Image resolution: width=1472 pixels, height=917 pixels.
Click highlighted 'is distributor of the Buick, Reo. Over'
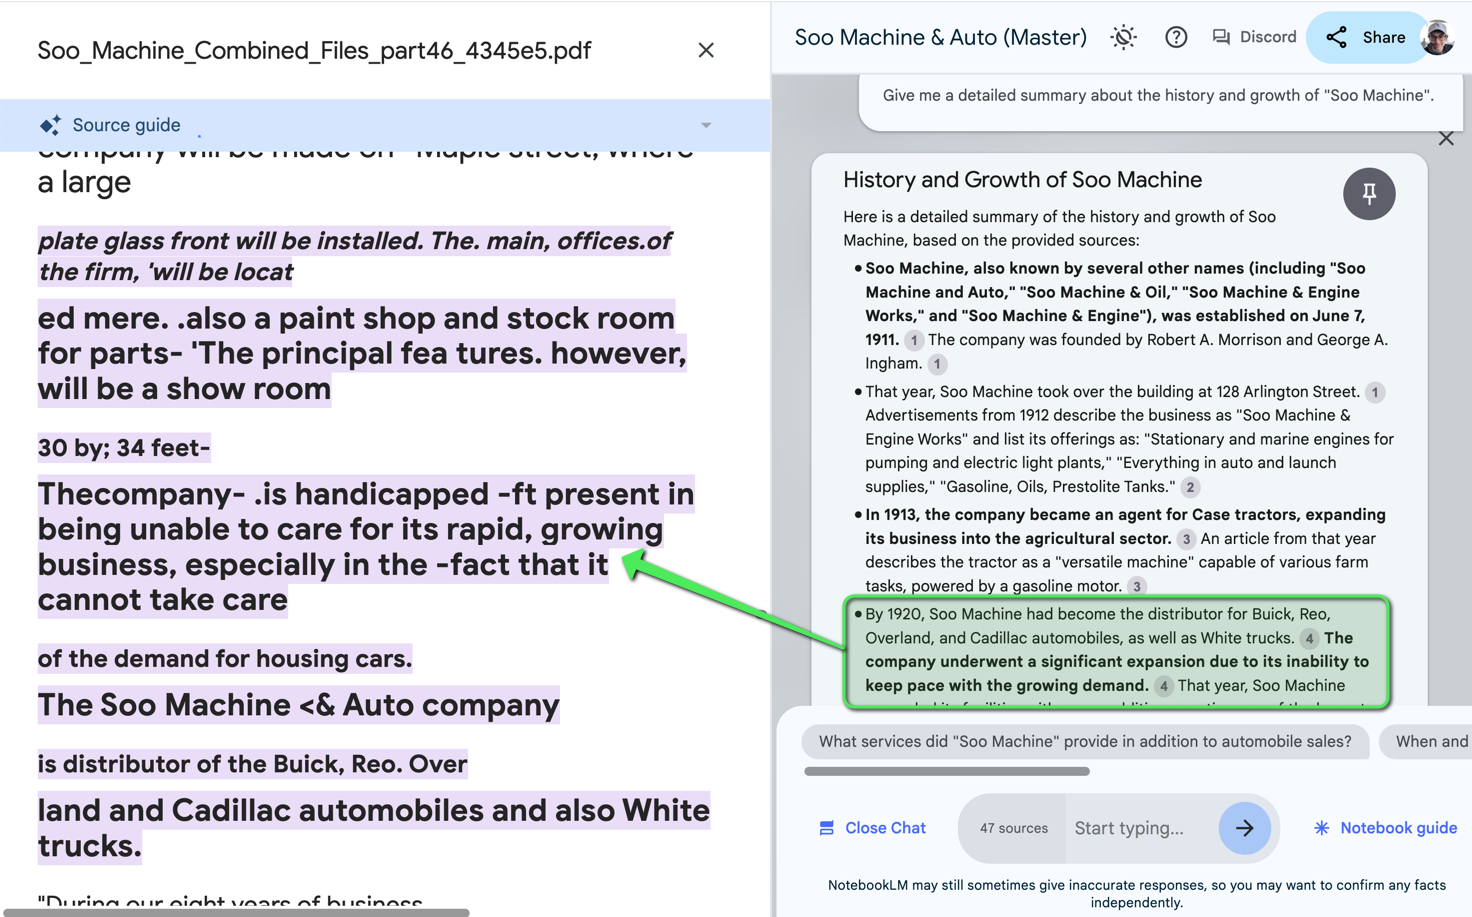pos(253,764)
